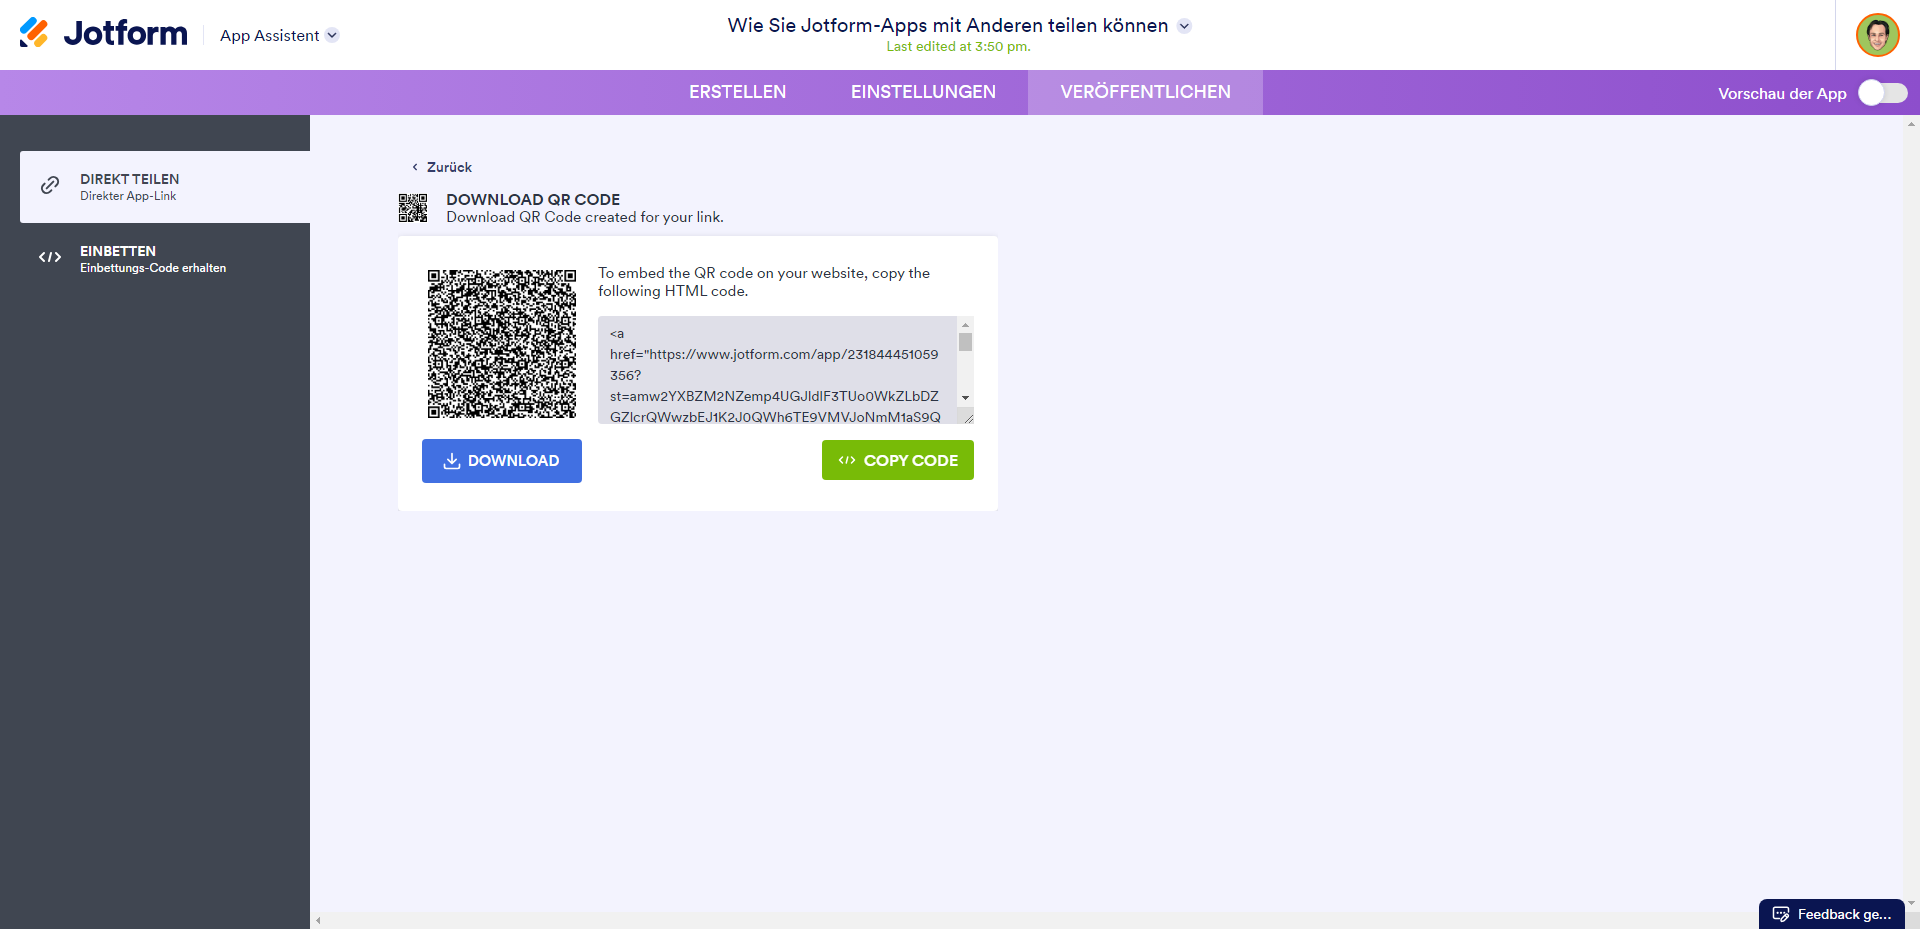Open Direkt Teilen sidebar section

tap(165, 187)
